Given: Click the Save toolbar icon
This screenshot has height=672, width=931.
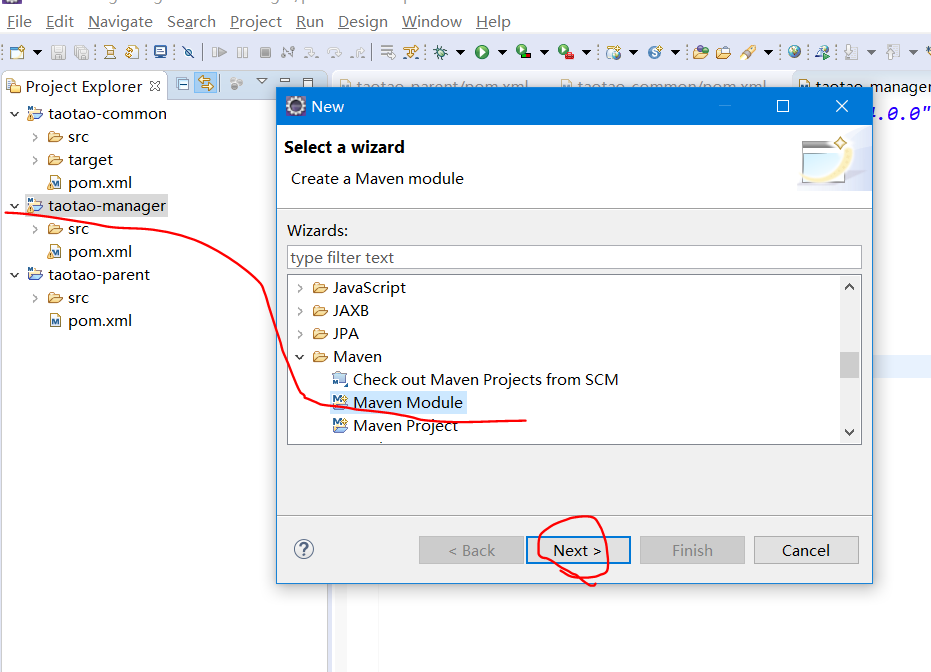Looking at the screenshot, I should [58, 52].
